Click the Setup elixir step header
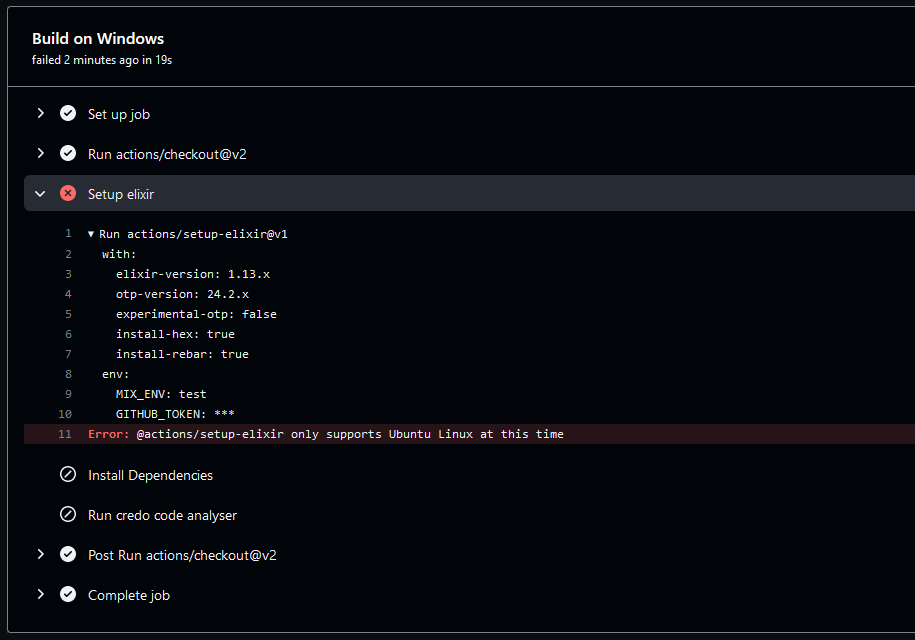 [x=469, y=193]
